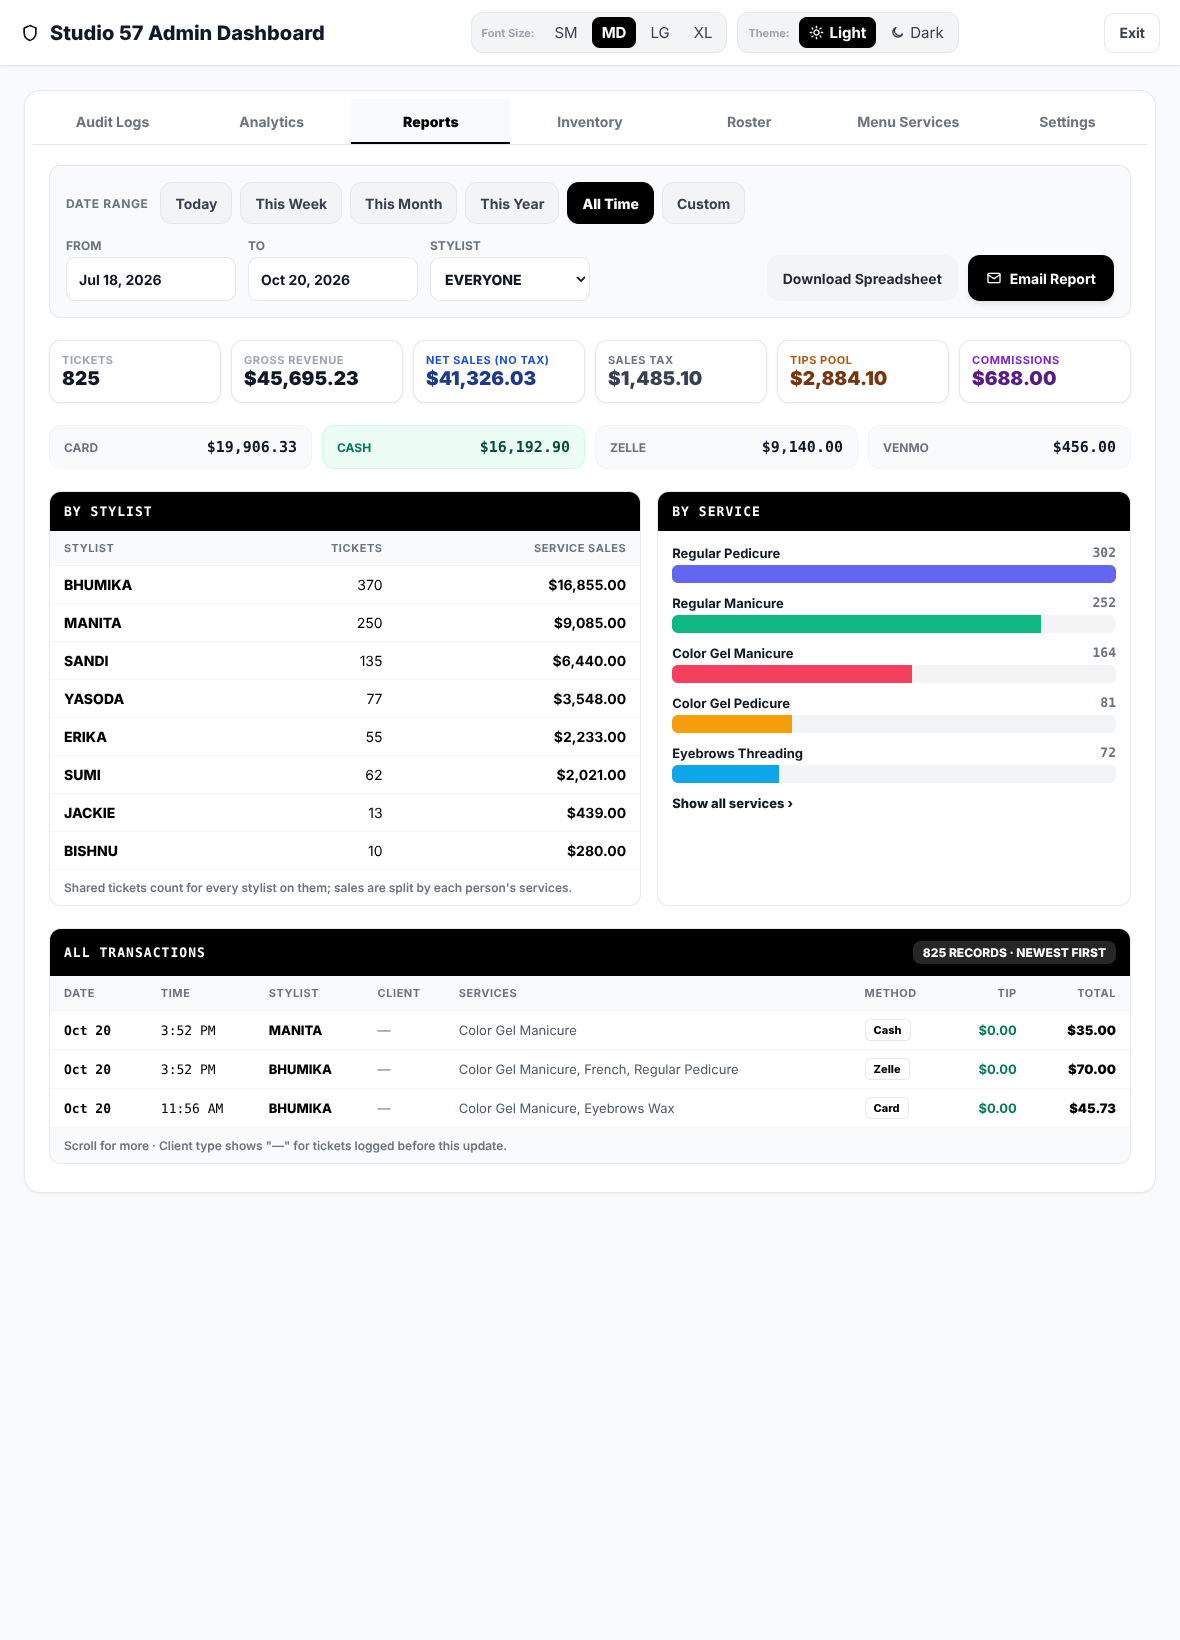Click the Cash payment total card
This screenshot has width=1180, height=1640.
pos(453,447)
